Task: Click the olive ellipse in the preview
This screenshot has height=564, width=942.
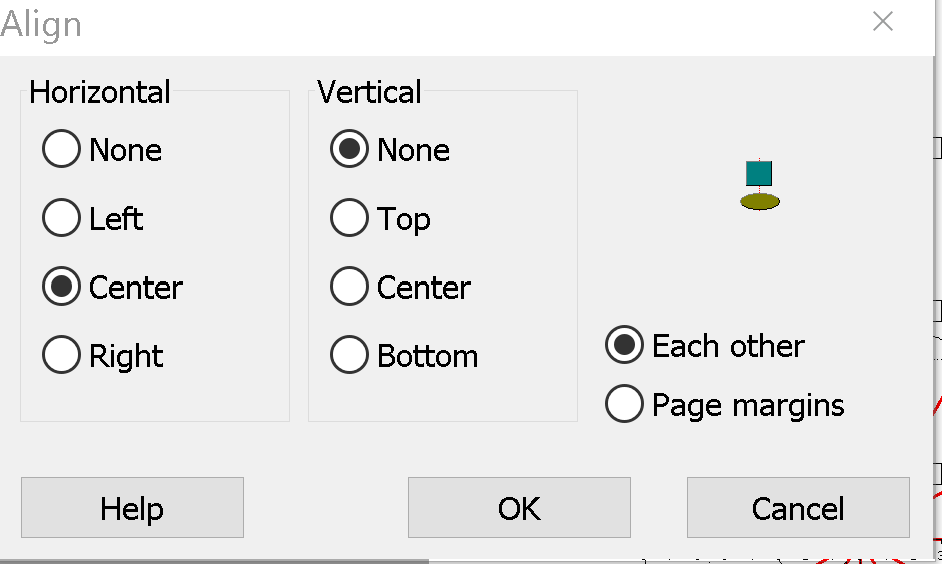Action: [x=760, y=202]
